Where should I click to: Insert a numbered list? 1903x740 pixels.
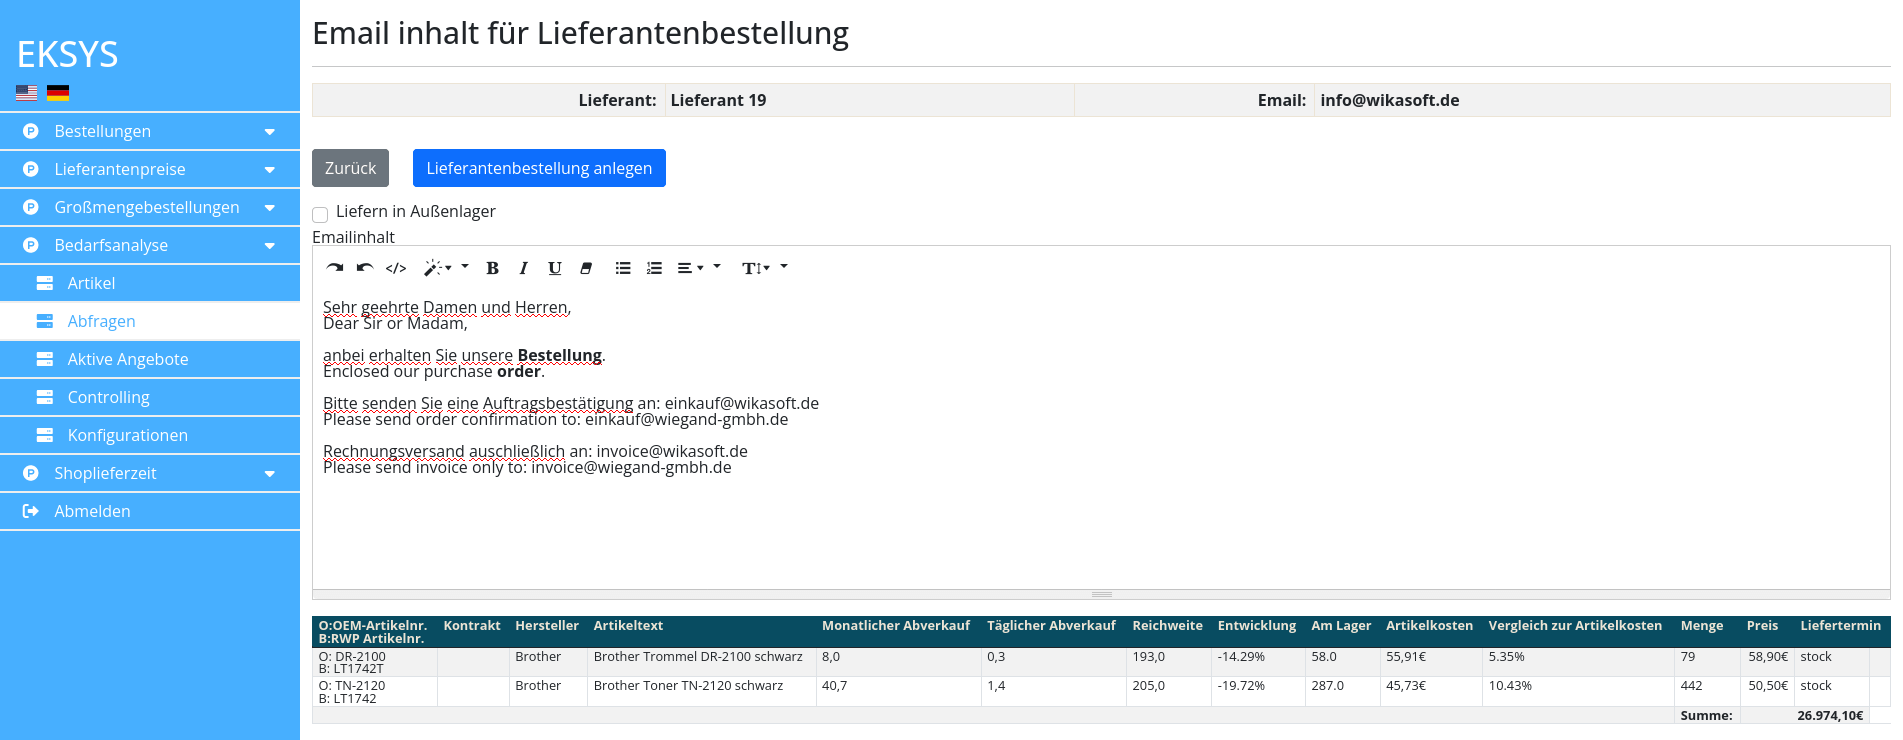pyautogui.click(x=654, y=268)
